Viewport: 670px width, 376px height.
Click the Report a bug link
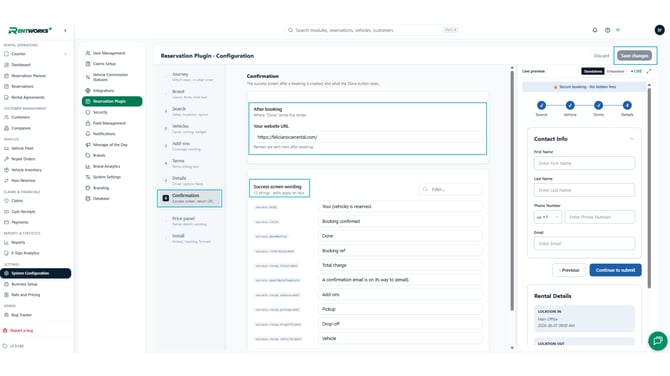tap(21, 331)
